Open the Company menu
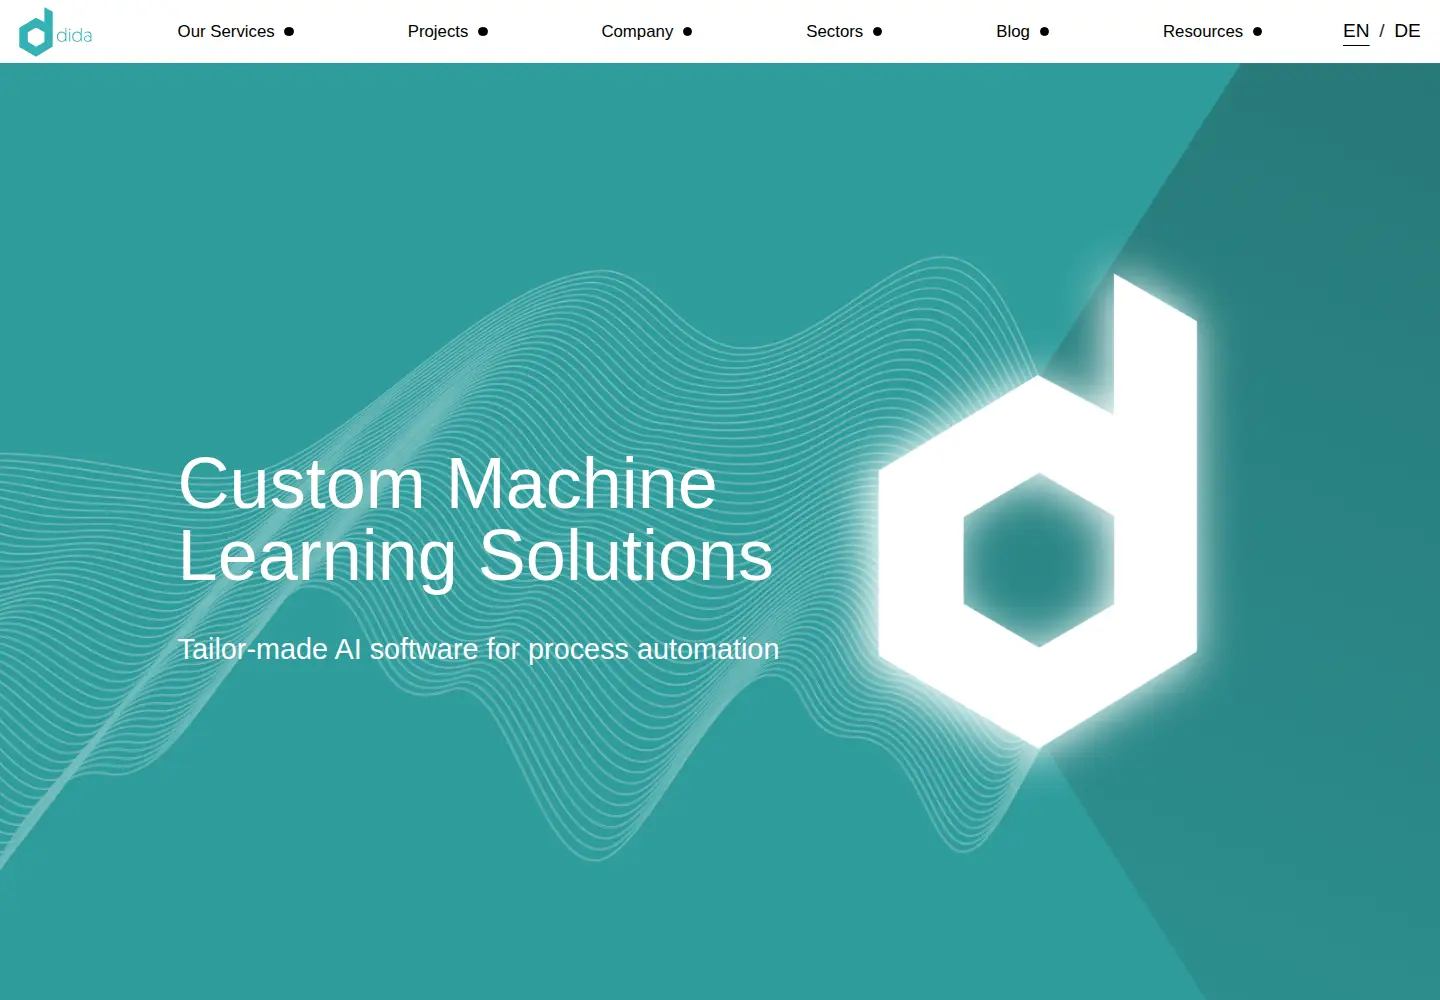The height and width of the screenshot is (1000, 1440). tap(637, 31)
